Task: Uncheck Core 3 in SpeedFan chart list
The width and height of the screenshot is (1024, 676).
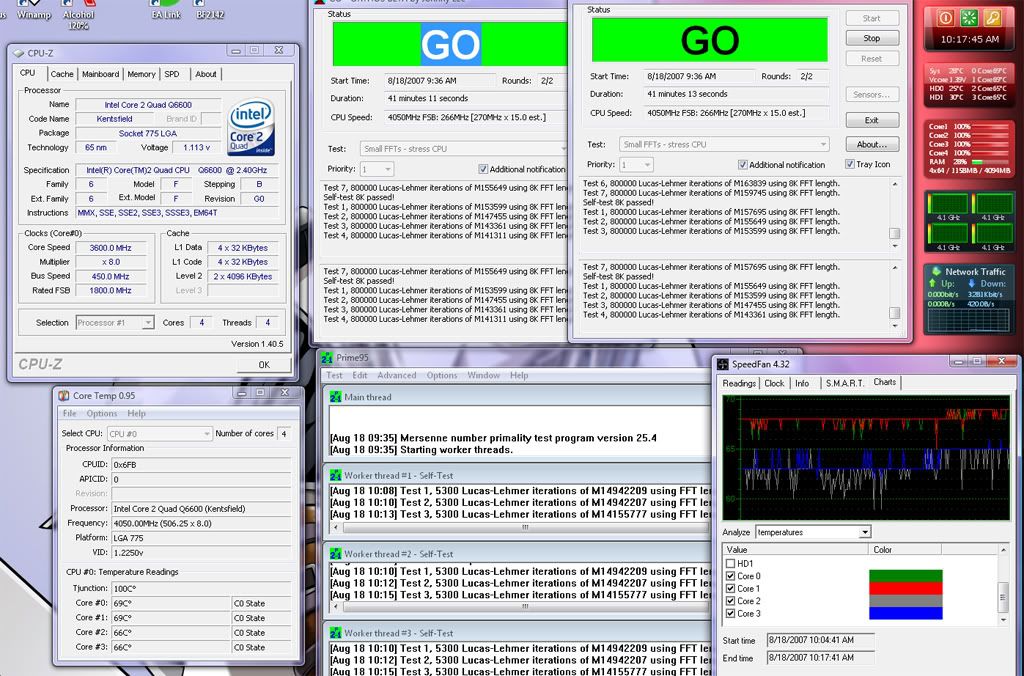Action: coord(731,613)
